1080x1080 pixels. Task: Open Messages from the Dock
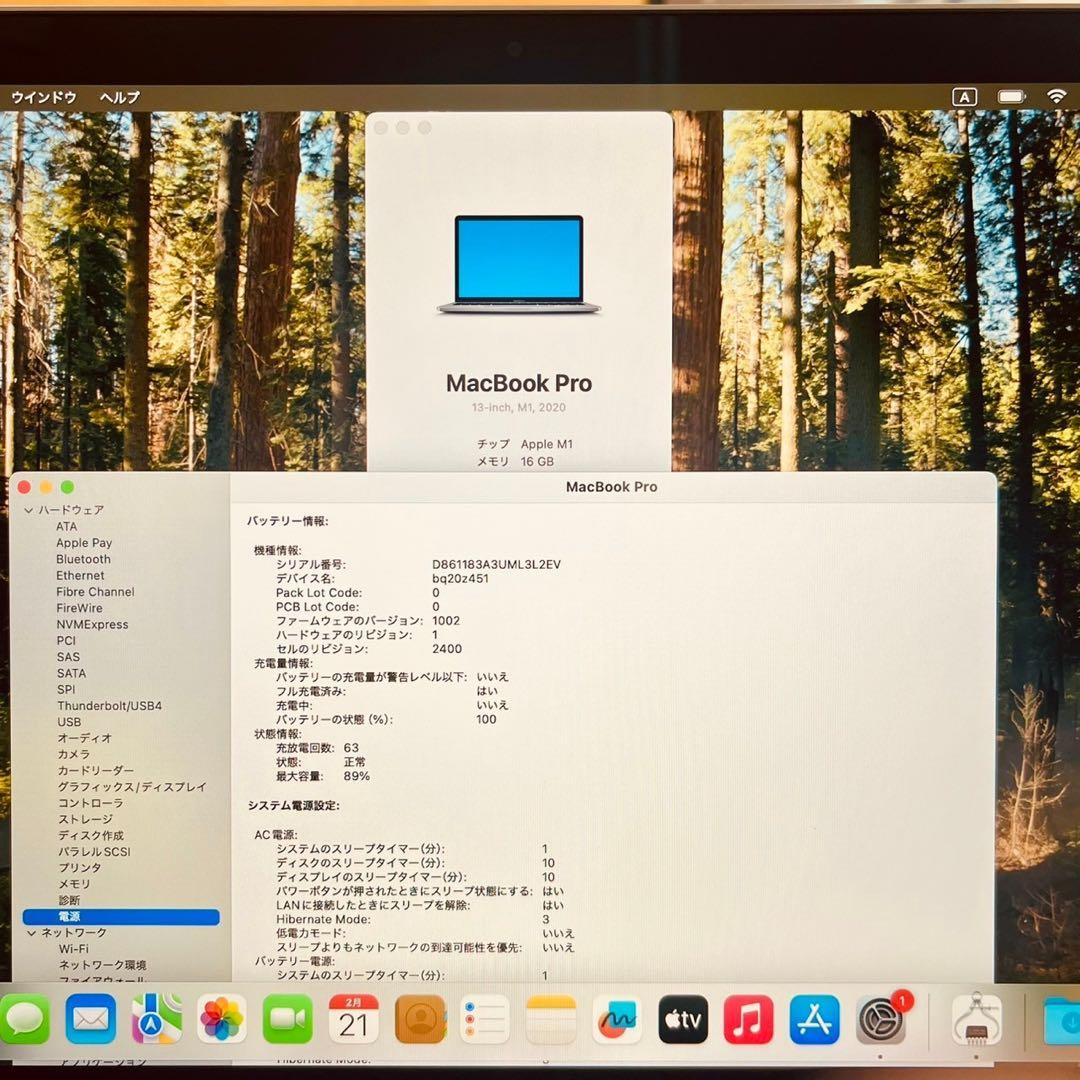tap(25, 1020)
